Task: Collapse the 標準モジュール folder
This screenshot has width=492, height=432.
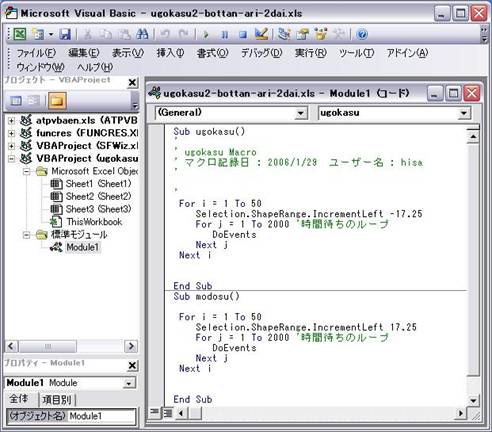Action: click(26, 235)
